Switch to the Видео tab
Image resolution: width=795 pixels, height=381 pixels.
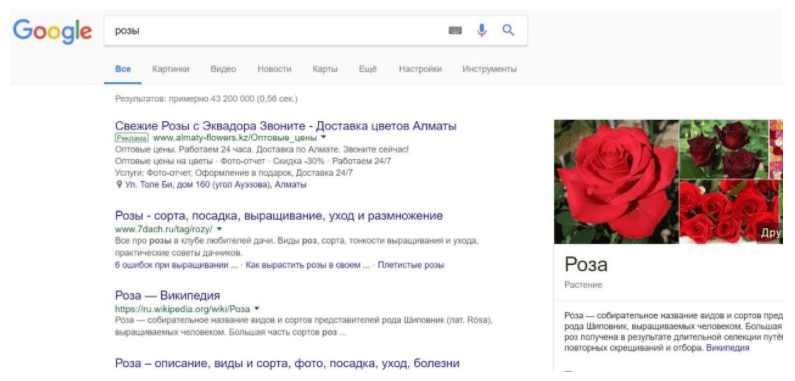point(223,69)
